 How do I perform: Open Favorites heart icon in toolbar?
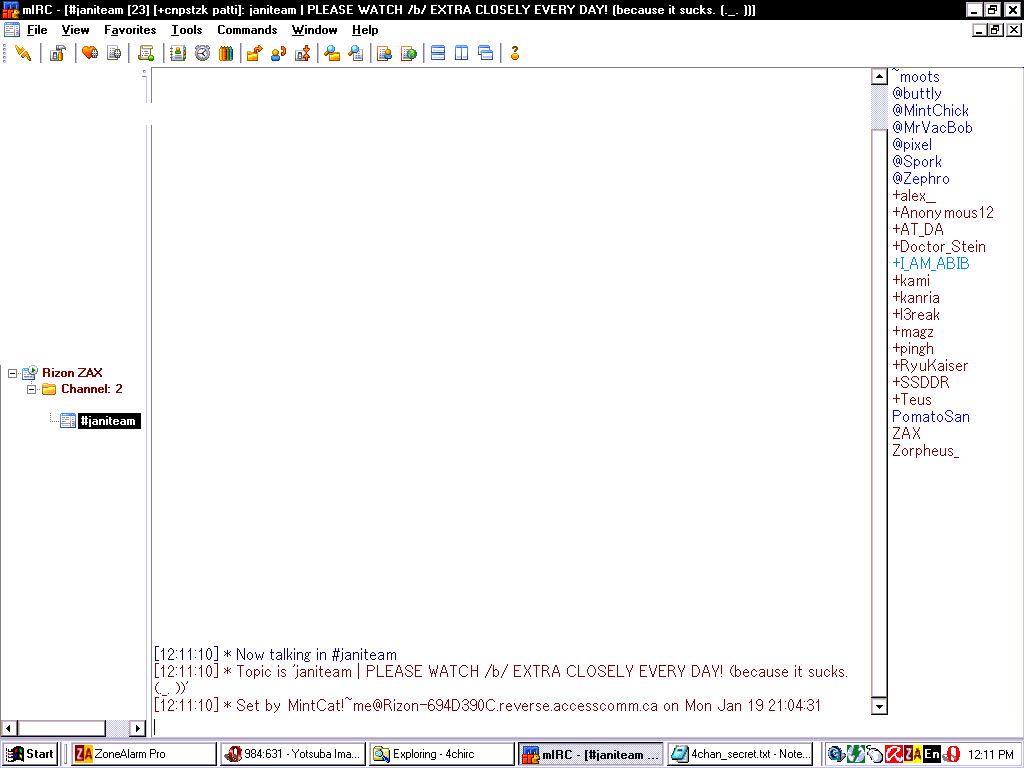click(x=89, y=53)
